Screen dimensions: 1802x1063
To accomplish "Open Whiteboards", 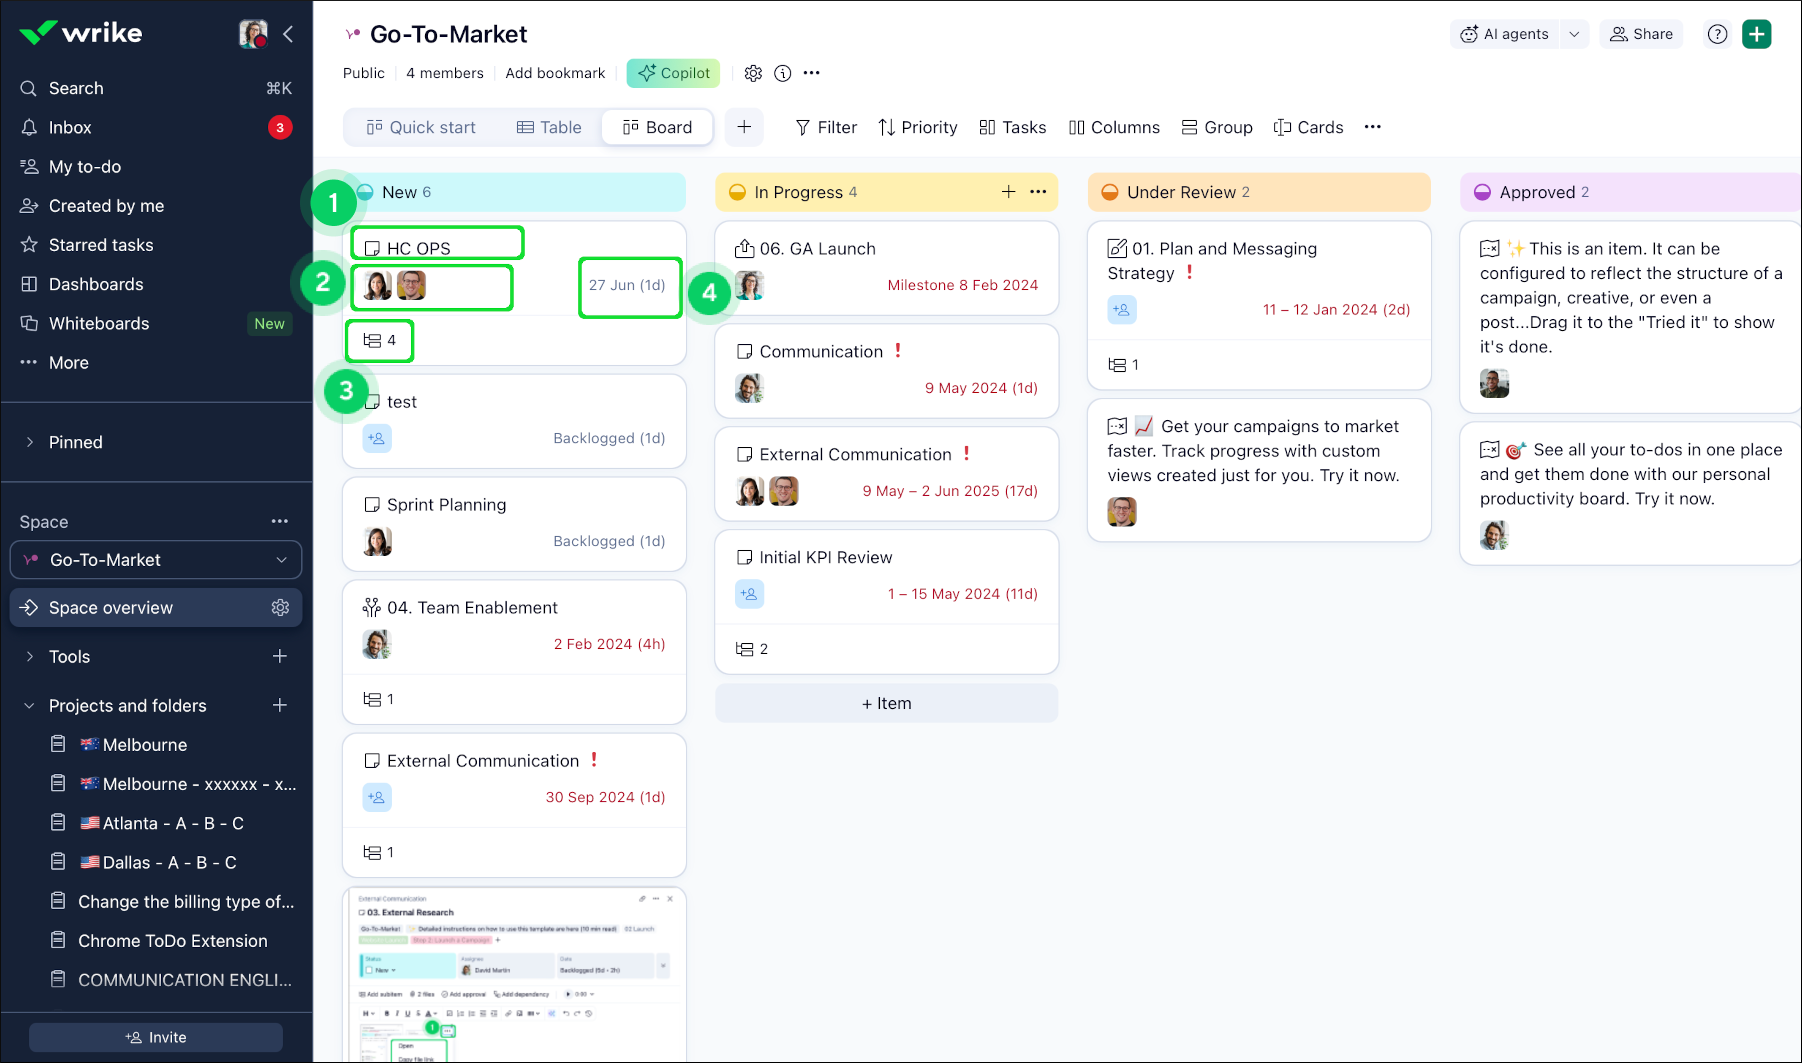I will pyautogui.click(x=156, y=323).
